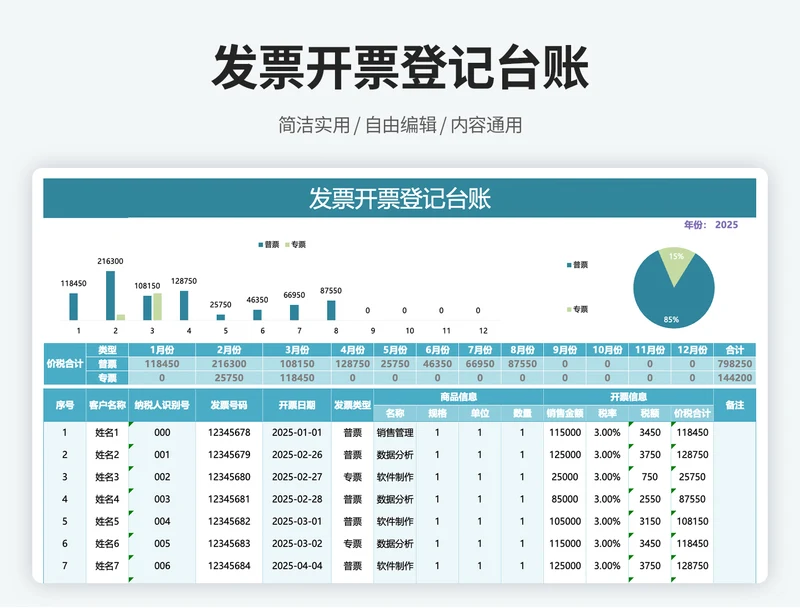This screenshot has width=800, height=616.
Task: Click taxpayer ID cell 002
Action: [162, 477]
